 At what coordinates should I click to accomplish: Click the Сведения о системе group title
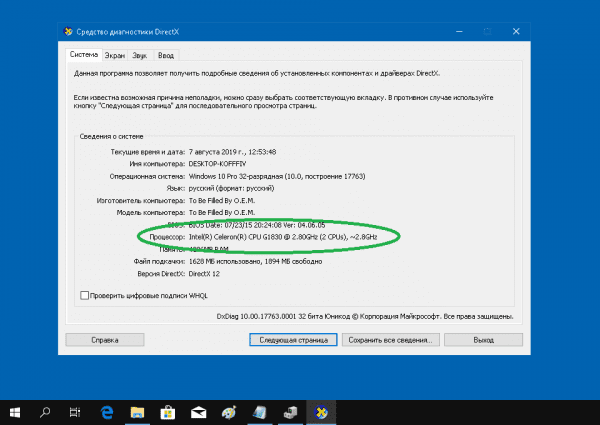click(111, 137)
